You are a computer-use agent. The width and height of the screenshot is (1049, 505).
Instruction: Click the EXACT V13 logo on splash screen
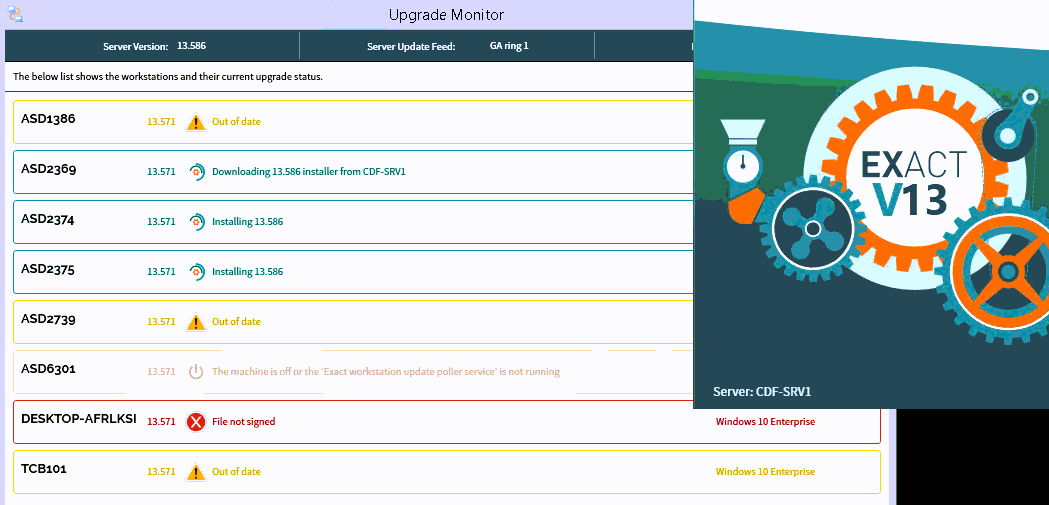(x=913, y=183)
